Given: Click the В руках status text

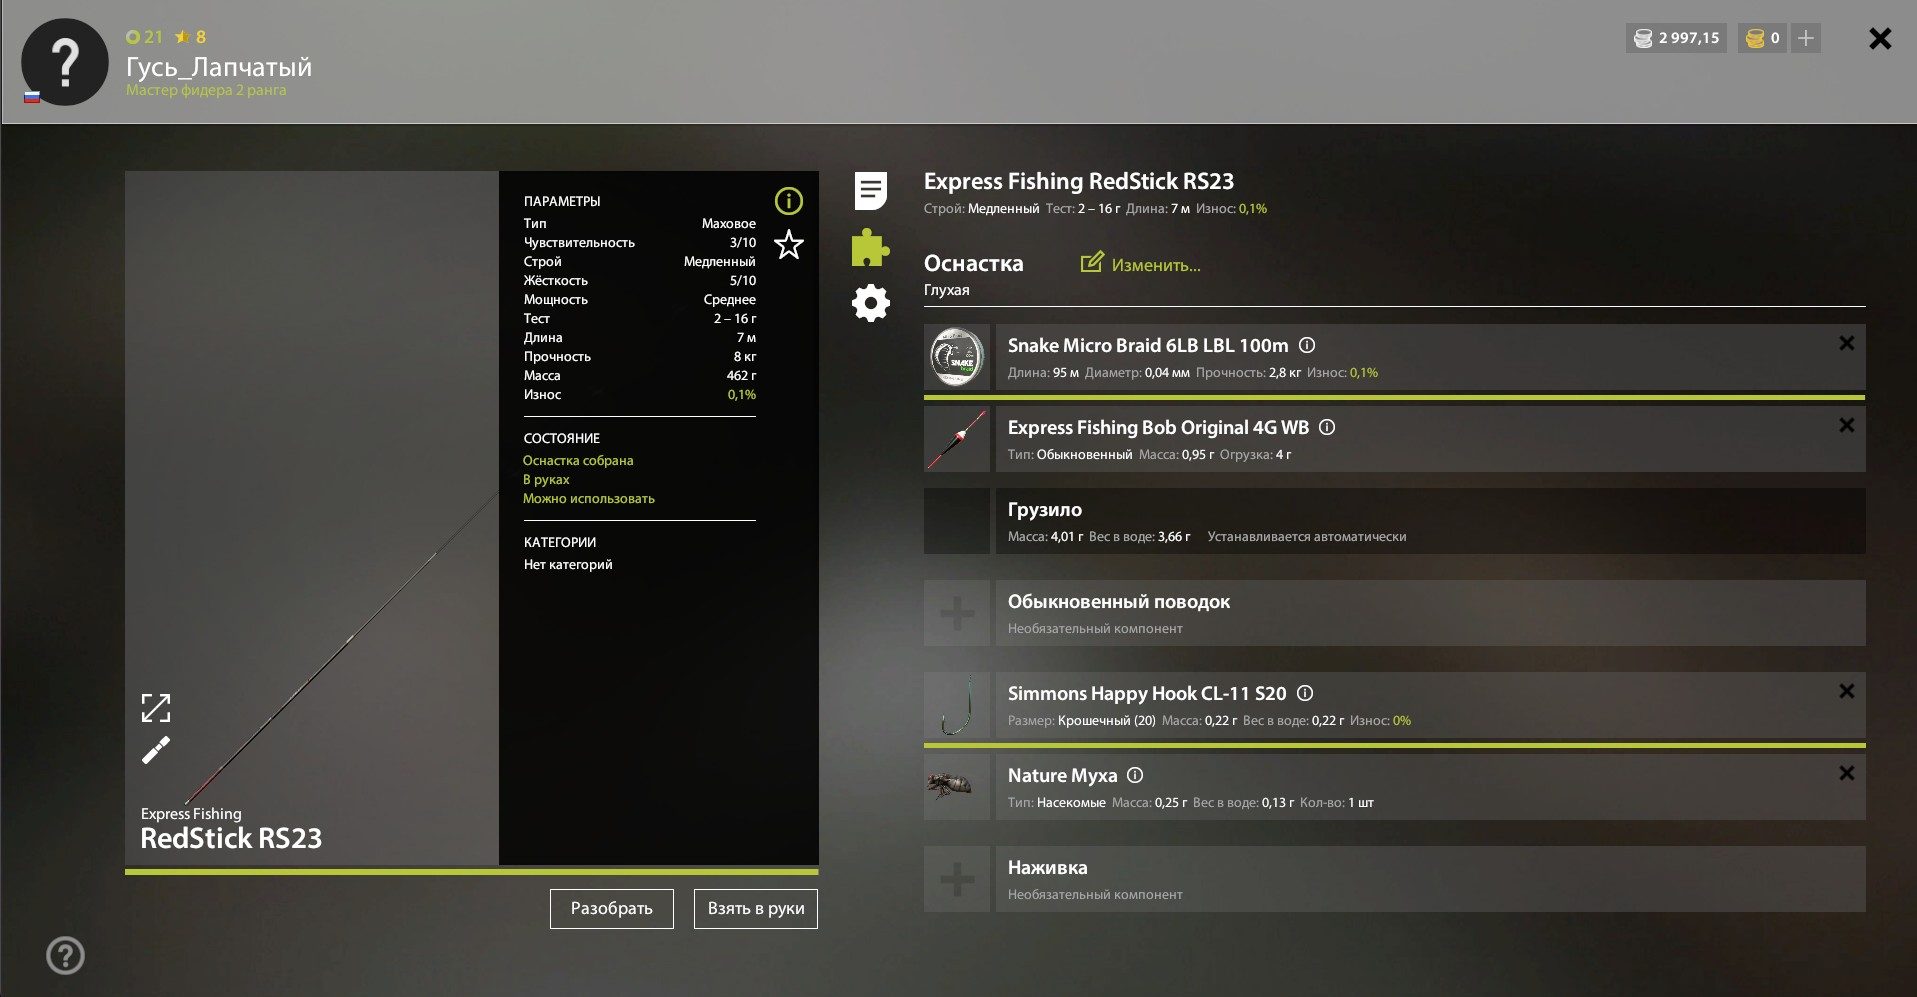Looking at the screenshot, I should tap(546, 480).
